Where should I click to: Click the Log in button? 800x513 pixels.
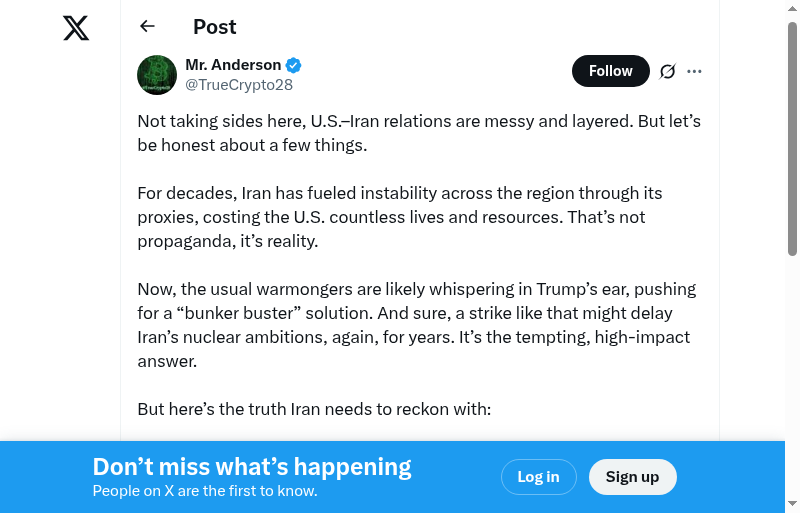pos(538,477)
